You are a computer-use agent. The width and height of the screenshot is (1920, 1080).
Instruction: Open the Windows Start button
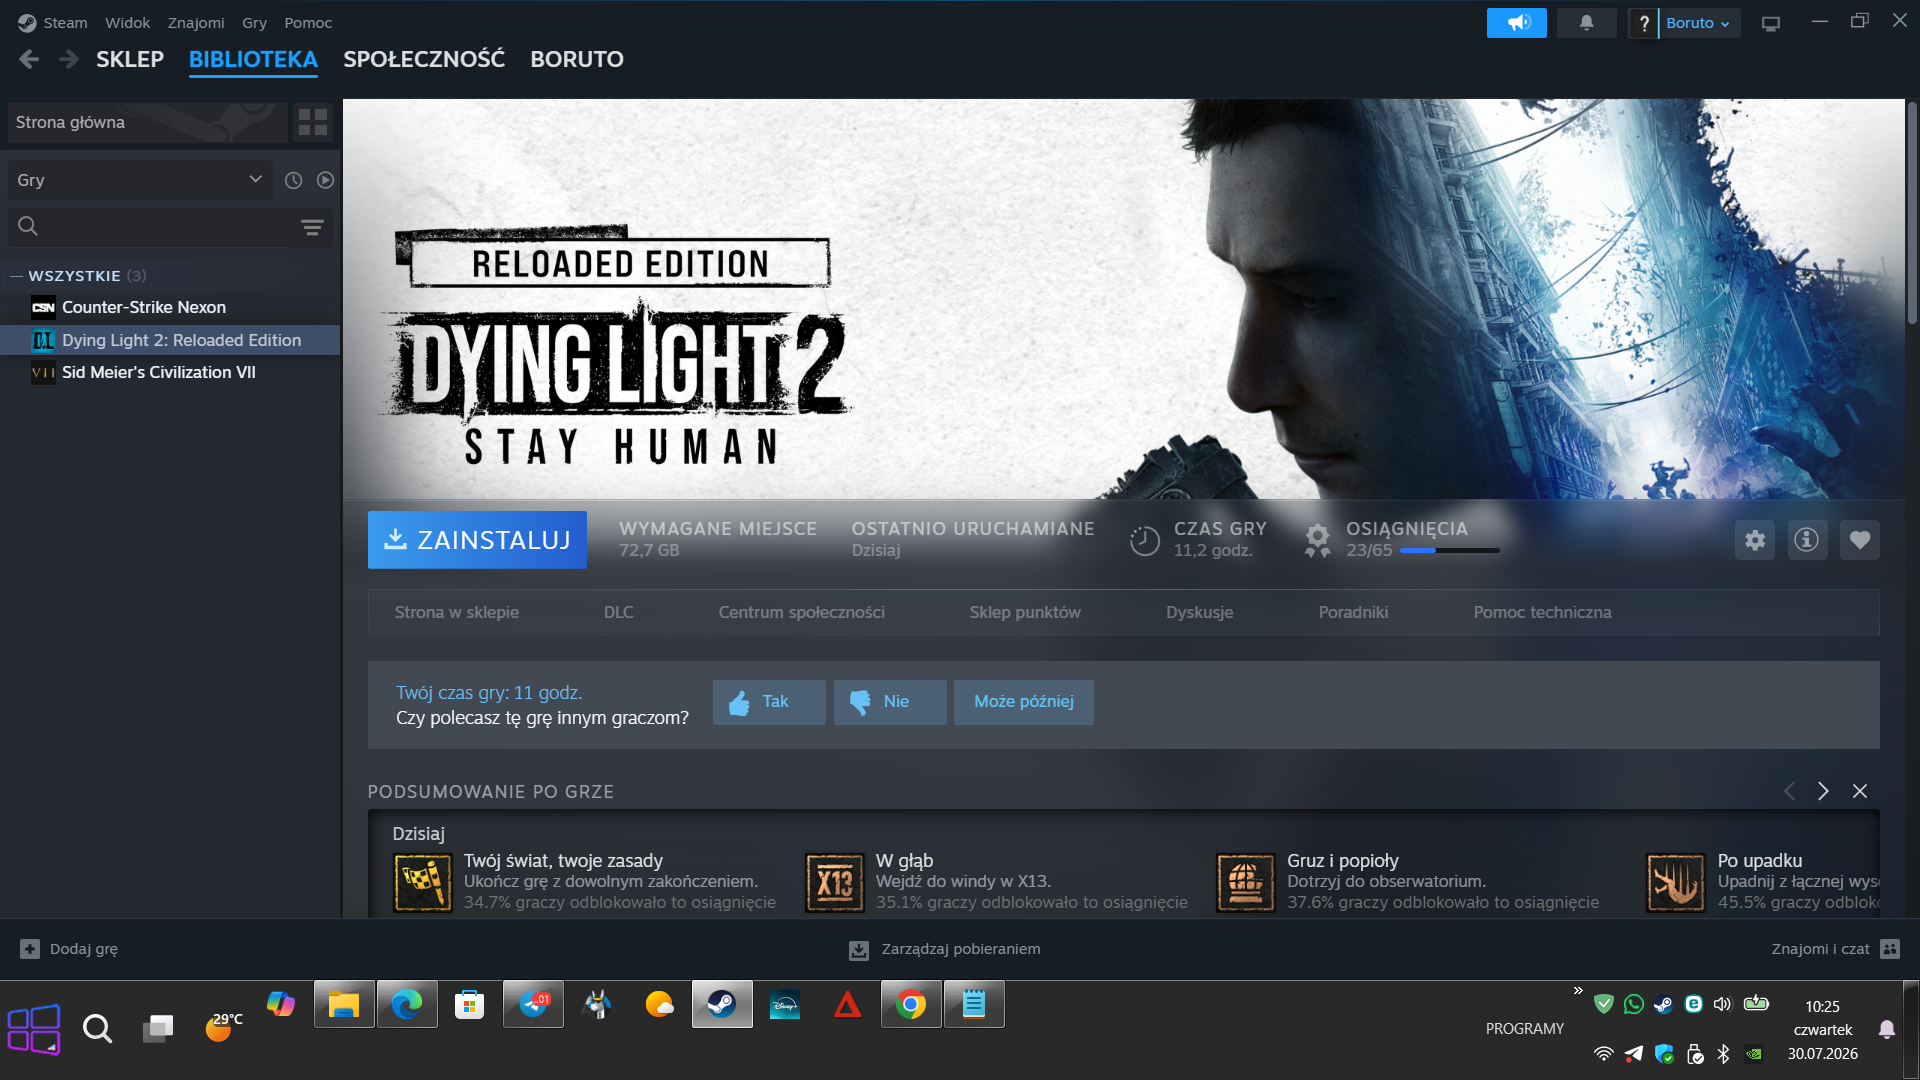(34, 1029)
